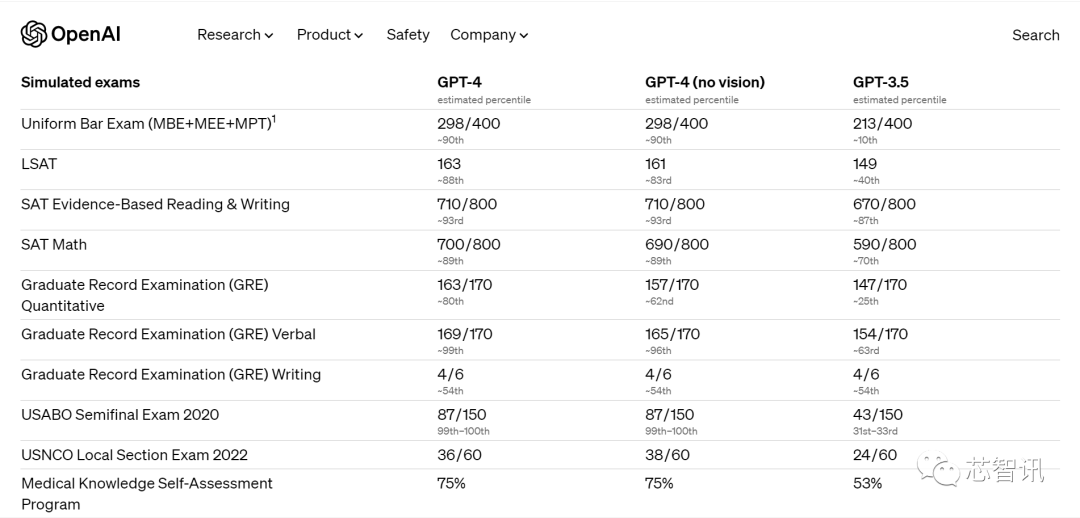Expand the Research dropdown chevron
Image resolution: width=1080 pixels, height=518 pixels.
tap(269, 36)
